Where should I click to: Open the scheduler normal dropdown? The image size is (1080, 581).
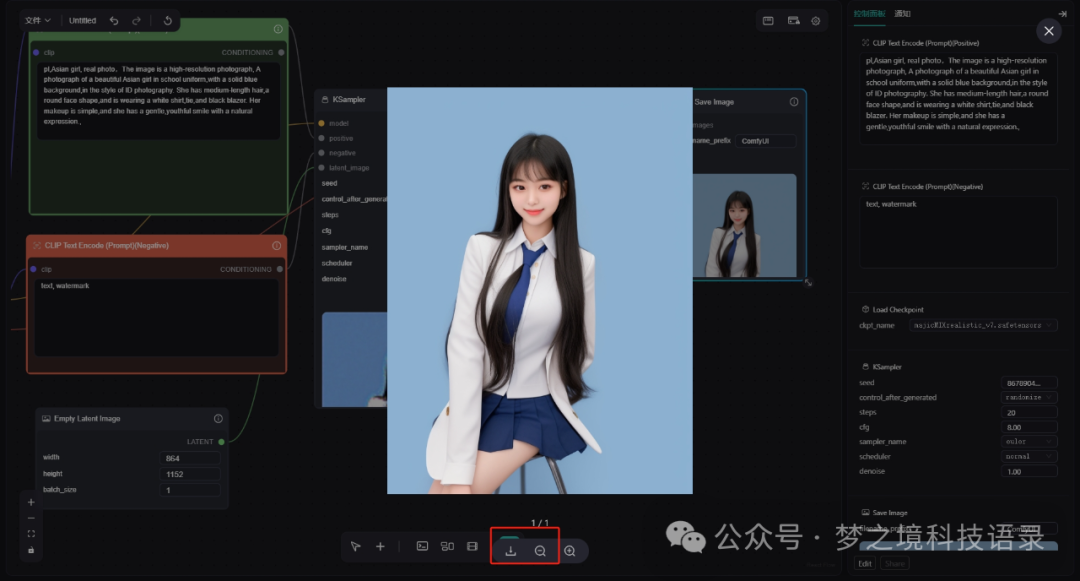[x=1030, y=456]
